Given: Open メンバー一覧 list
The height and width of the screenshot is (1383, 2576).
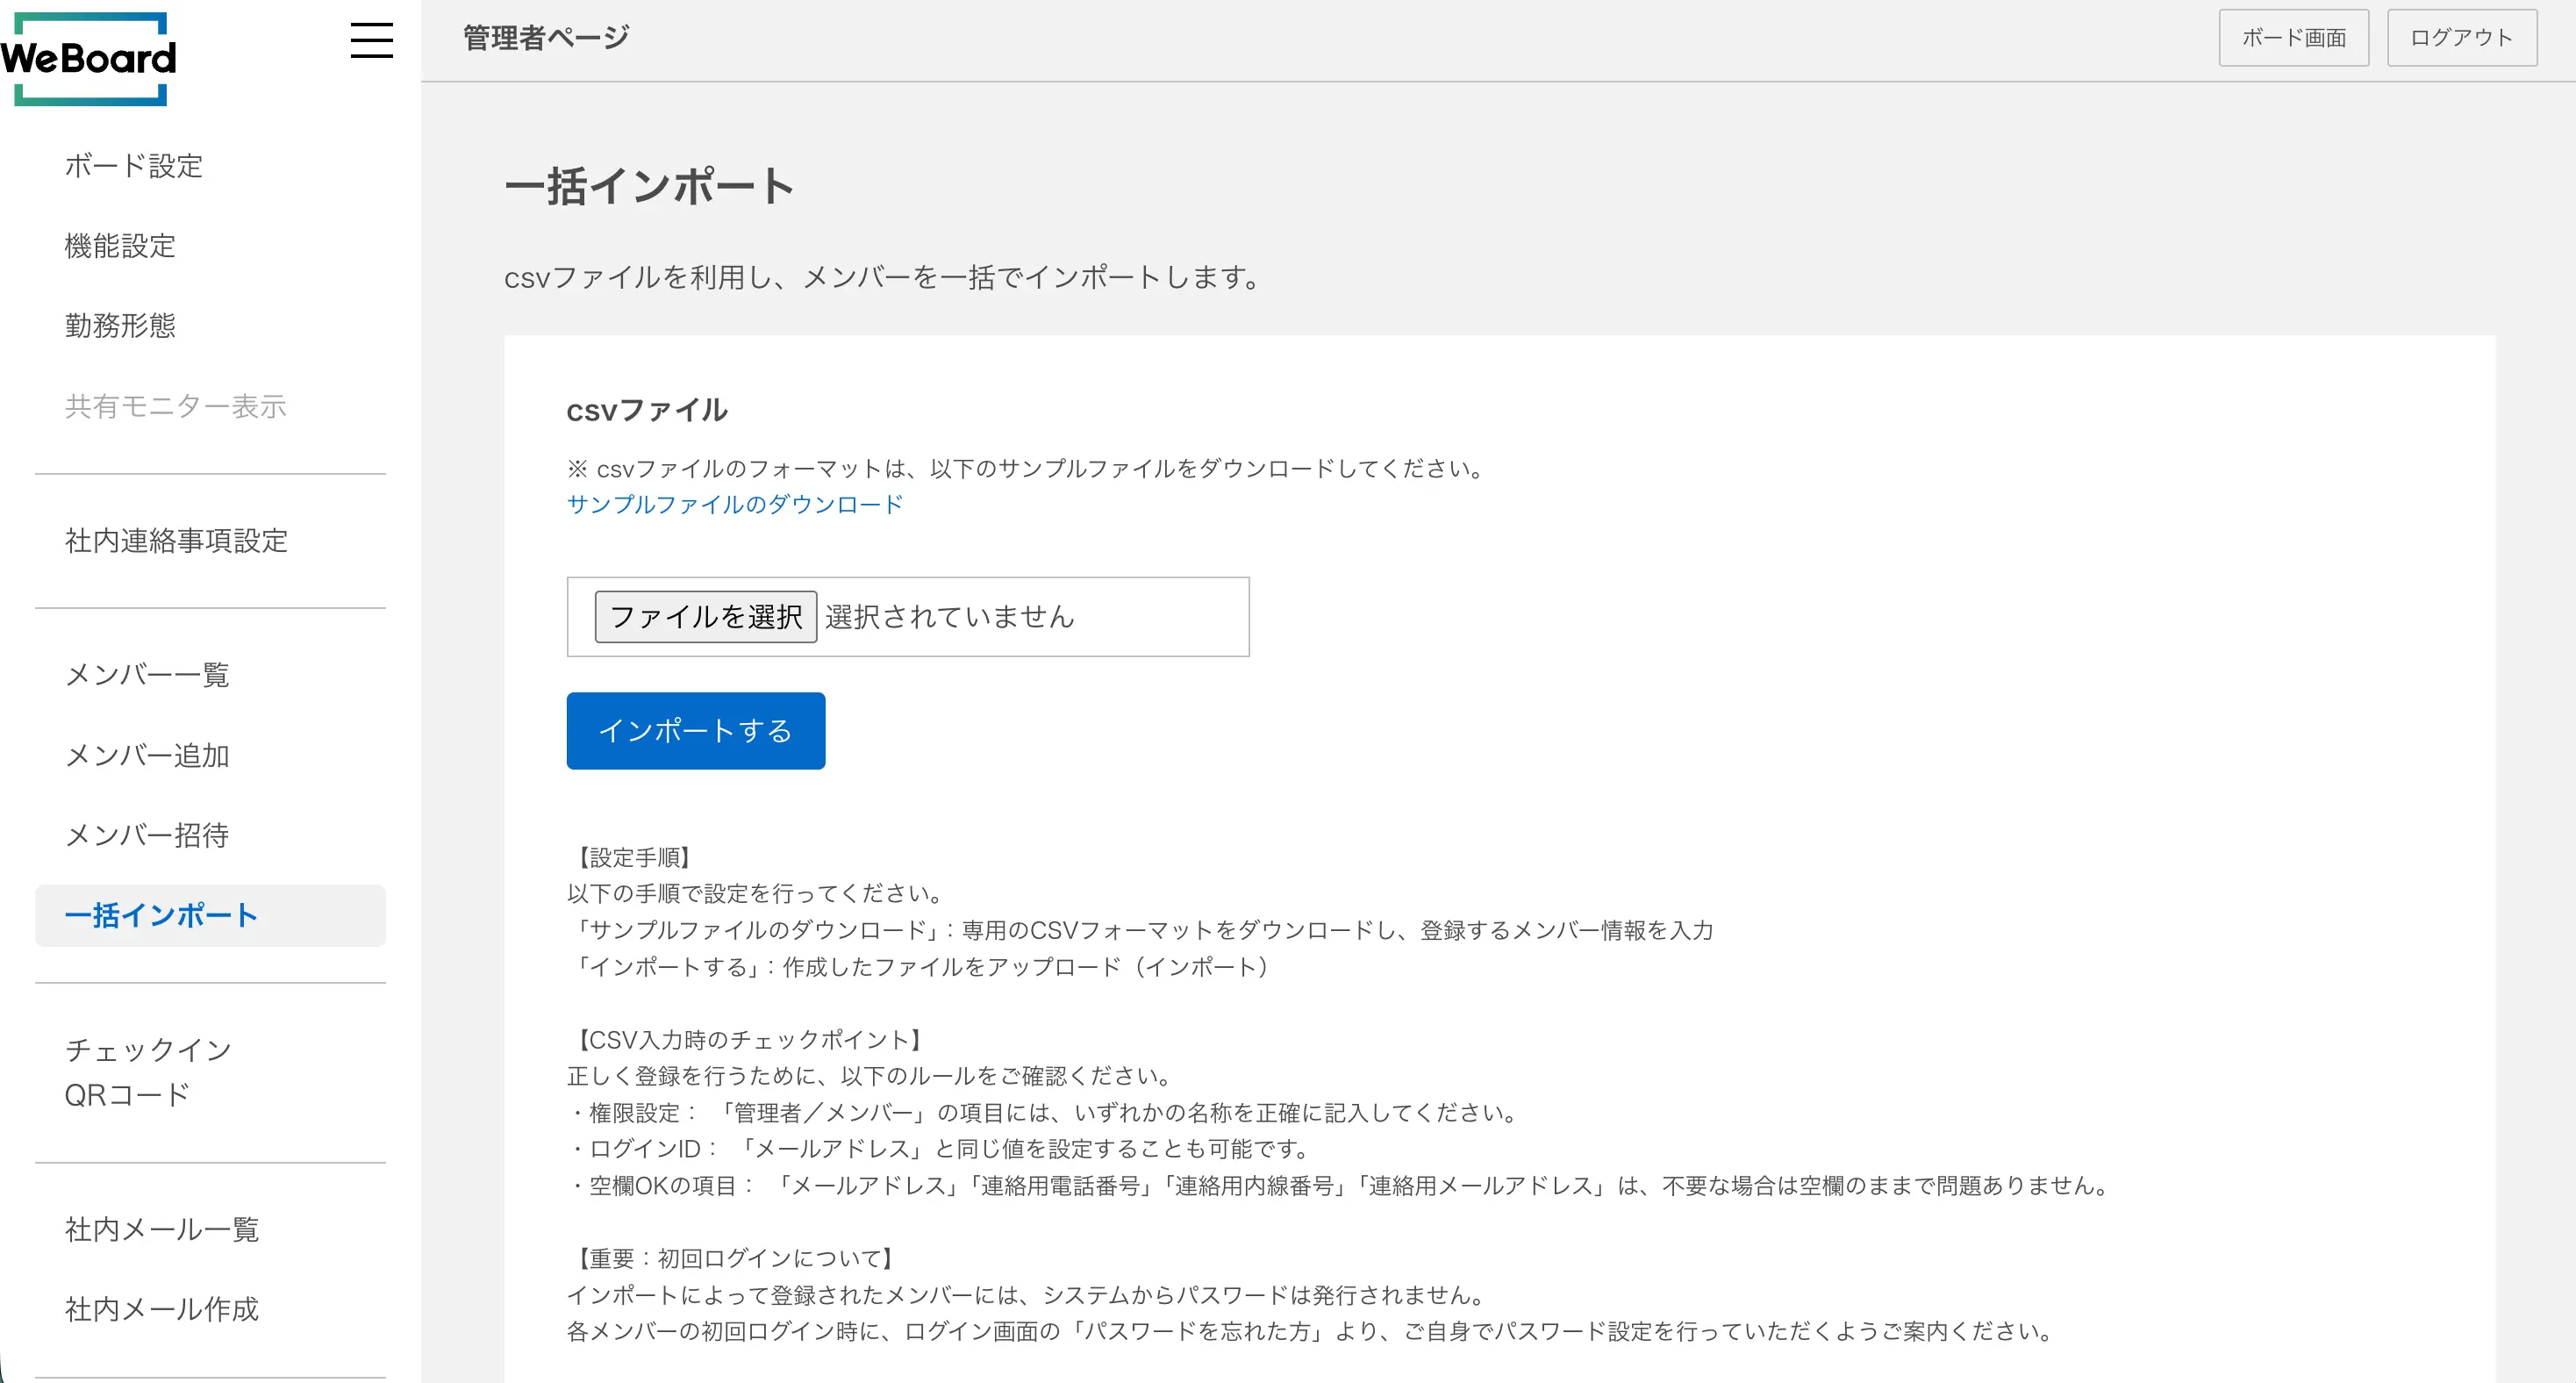Looking at the screenshot, I should click(x=147, y=675).
